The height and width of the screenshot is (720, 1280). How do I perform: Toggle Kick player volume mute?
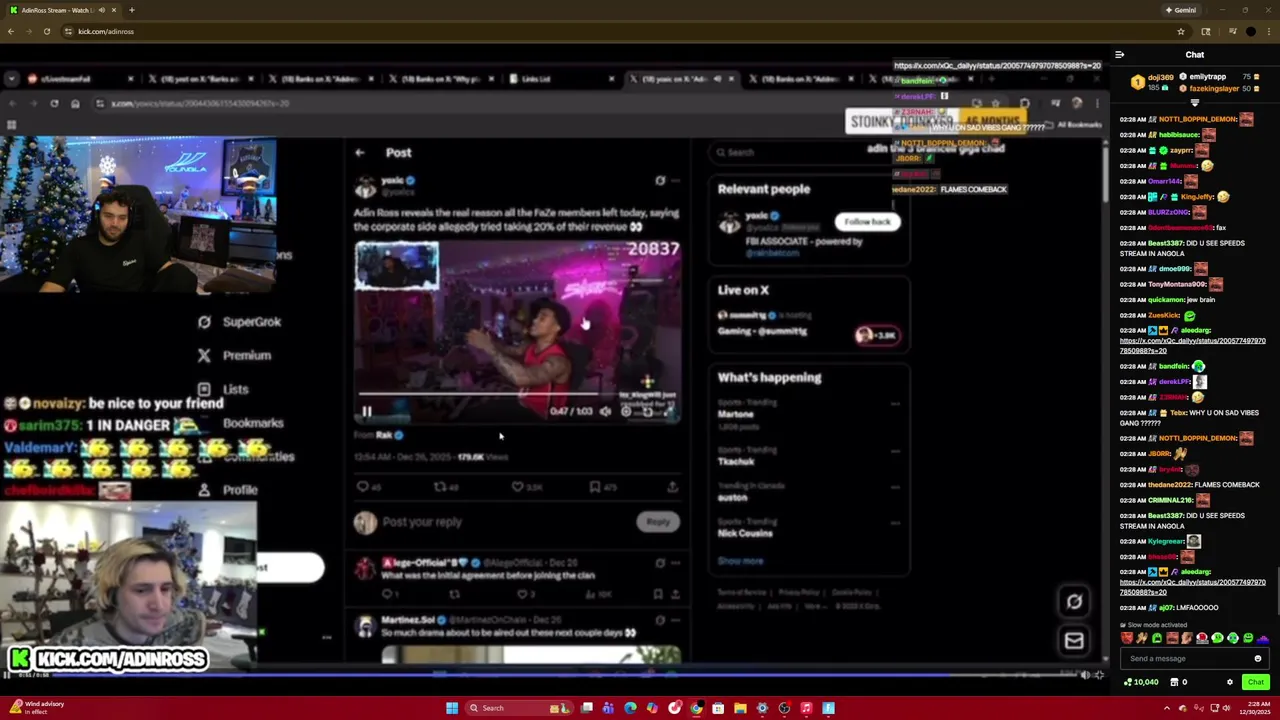click(1085, 675)
